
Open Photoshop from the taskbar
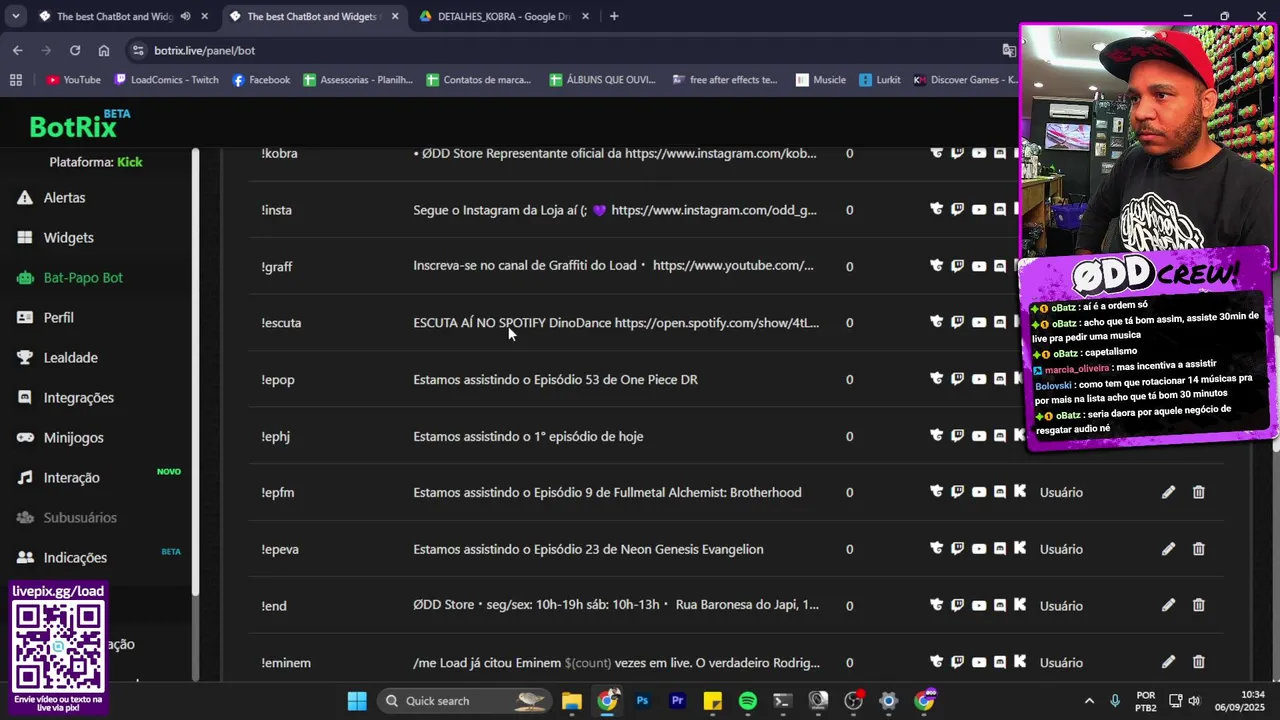(642, 701)
